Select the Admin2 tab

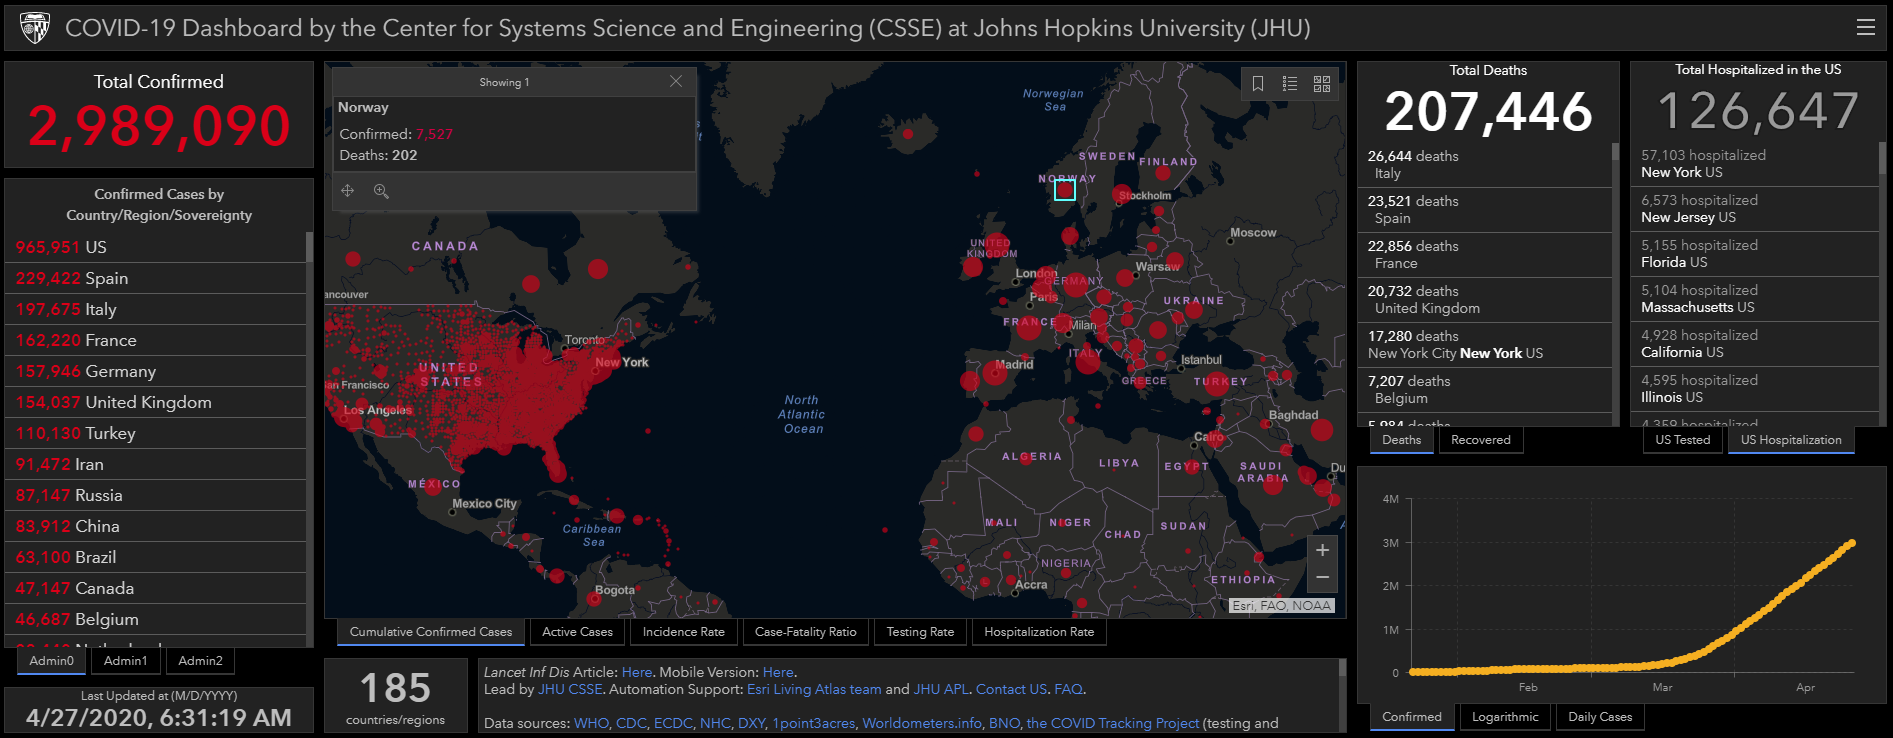tap(200, 661)
